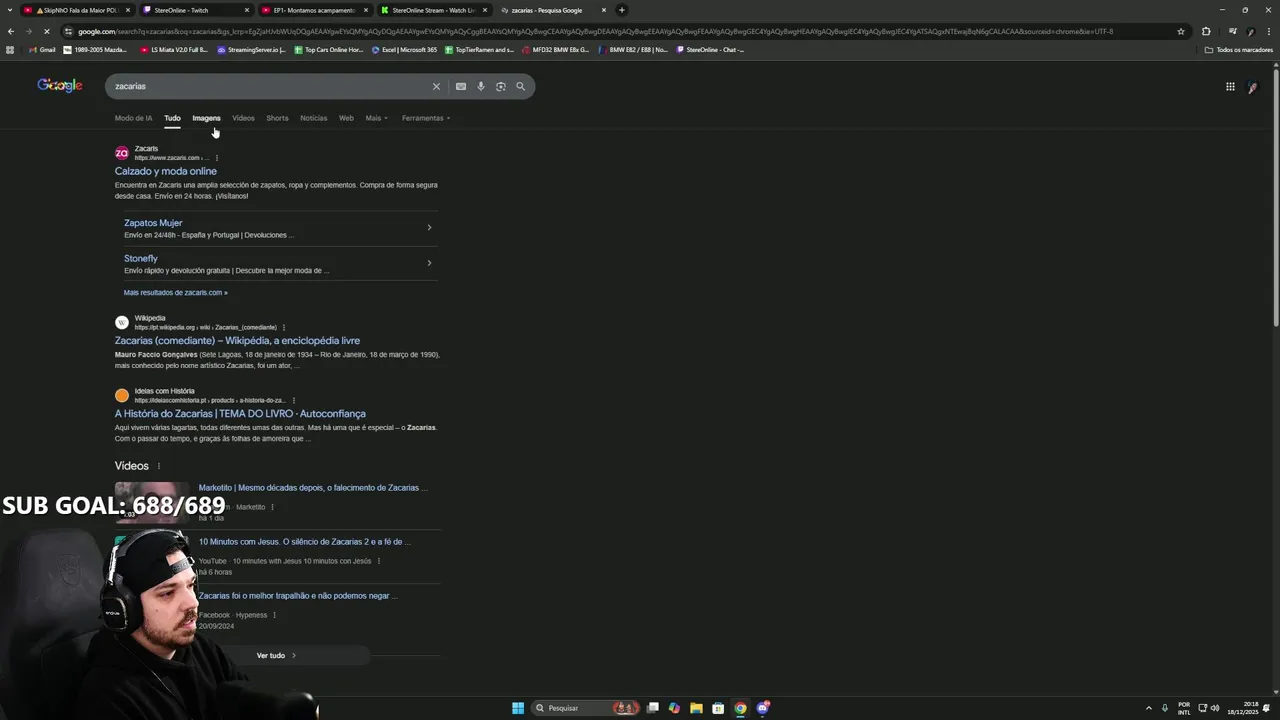Start voice search with microphone icon

click(x=481, y=86)
